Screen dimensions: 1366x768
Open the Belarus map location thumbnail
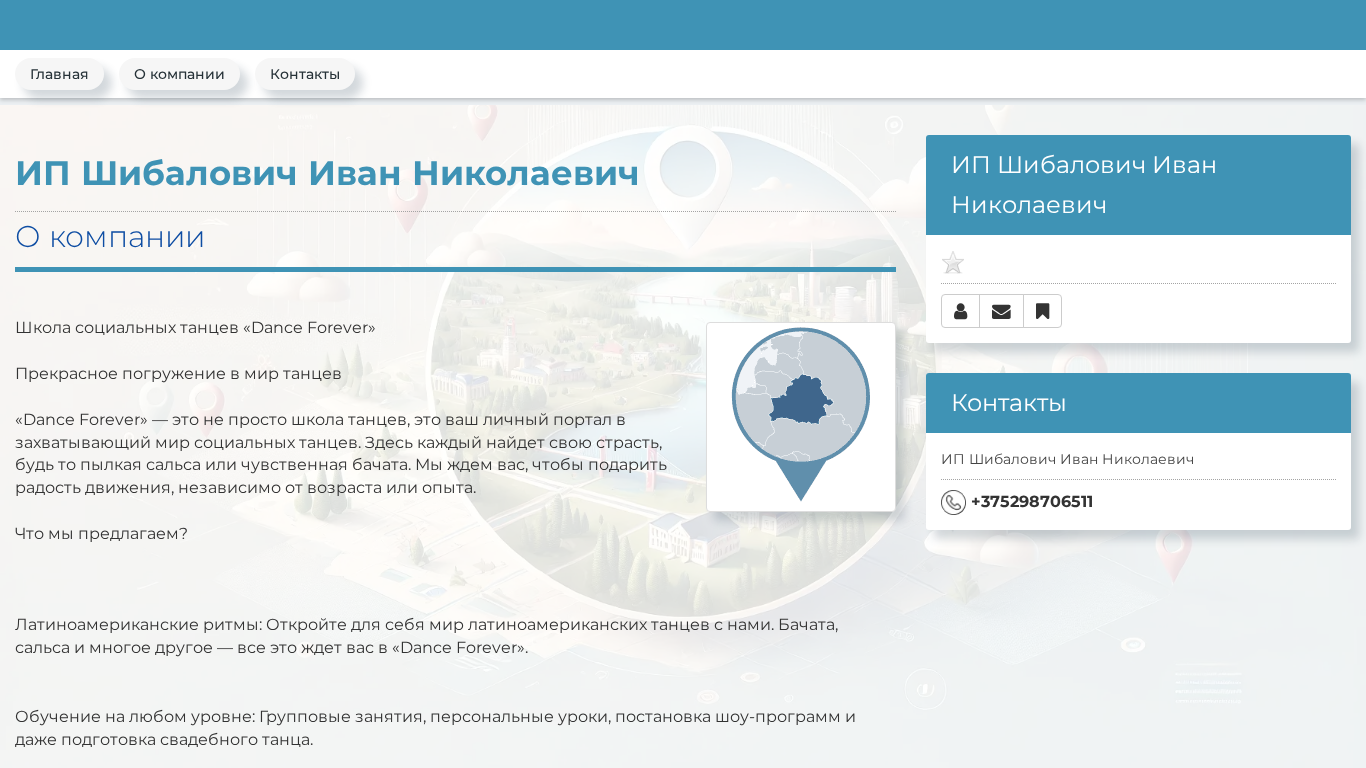click(x=801, y=417)
